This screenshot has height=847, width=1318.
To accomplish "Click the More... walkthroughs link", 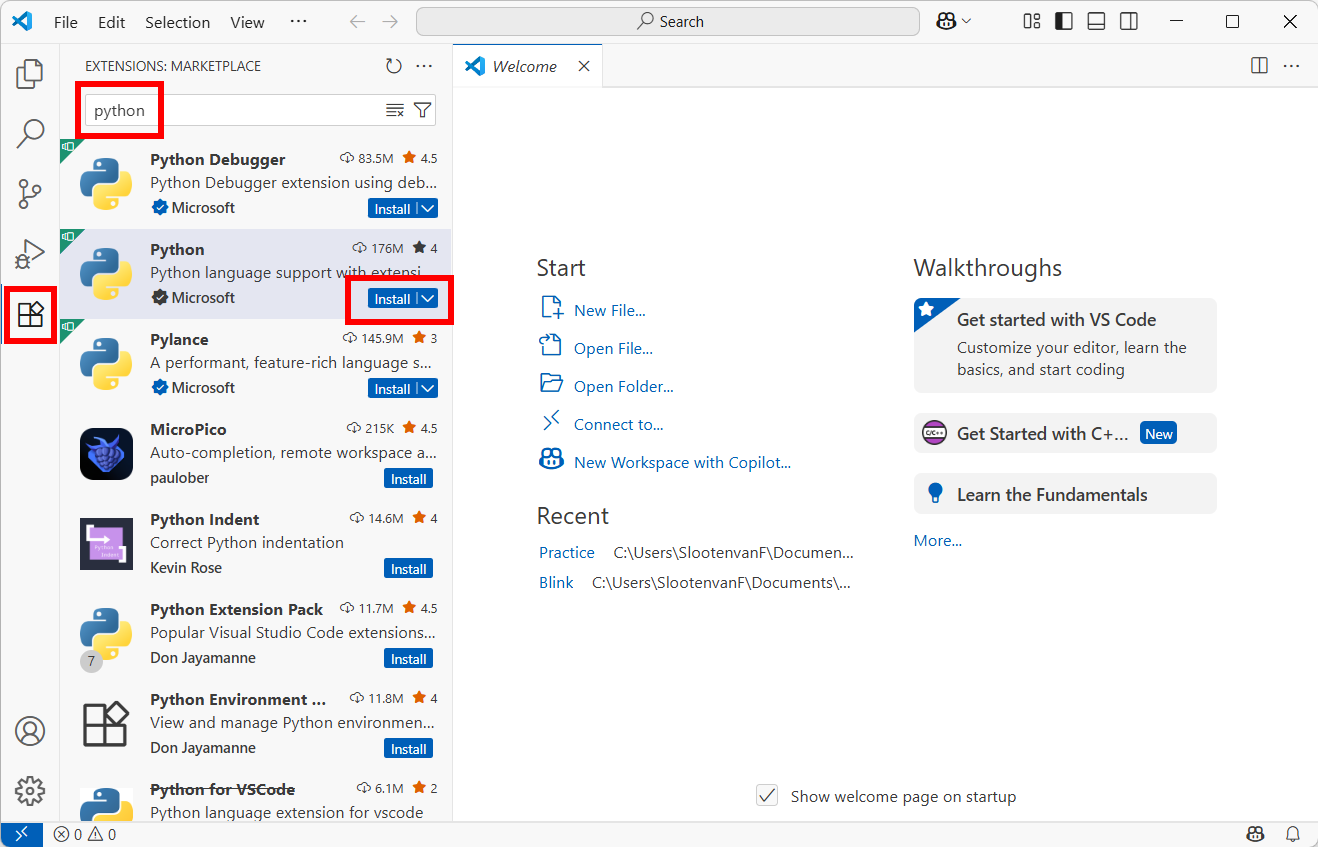I will (938, 540).
